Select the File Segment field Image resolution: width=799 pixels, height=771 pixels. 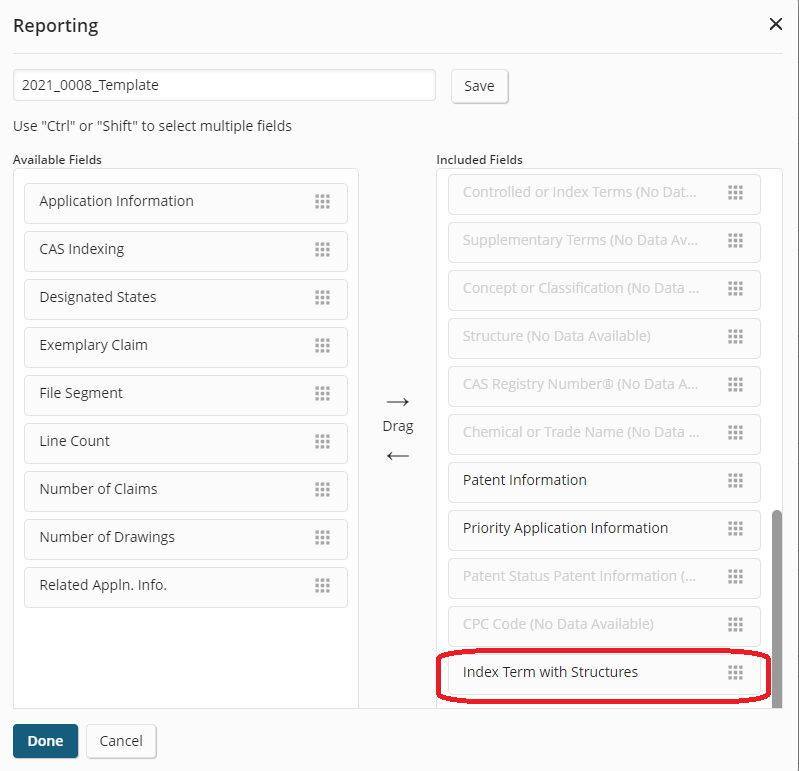[186, 395]
